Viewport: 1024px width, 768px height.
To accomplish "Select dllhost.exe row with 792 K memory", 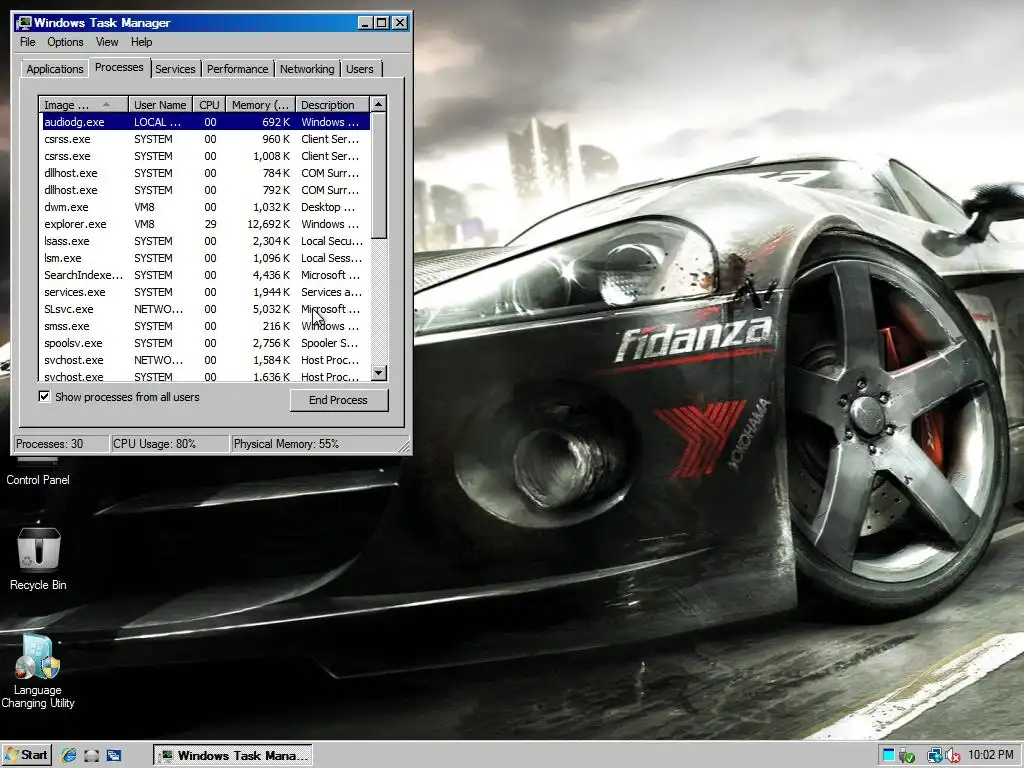I will (x=204, y=190).
